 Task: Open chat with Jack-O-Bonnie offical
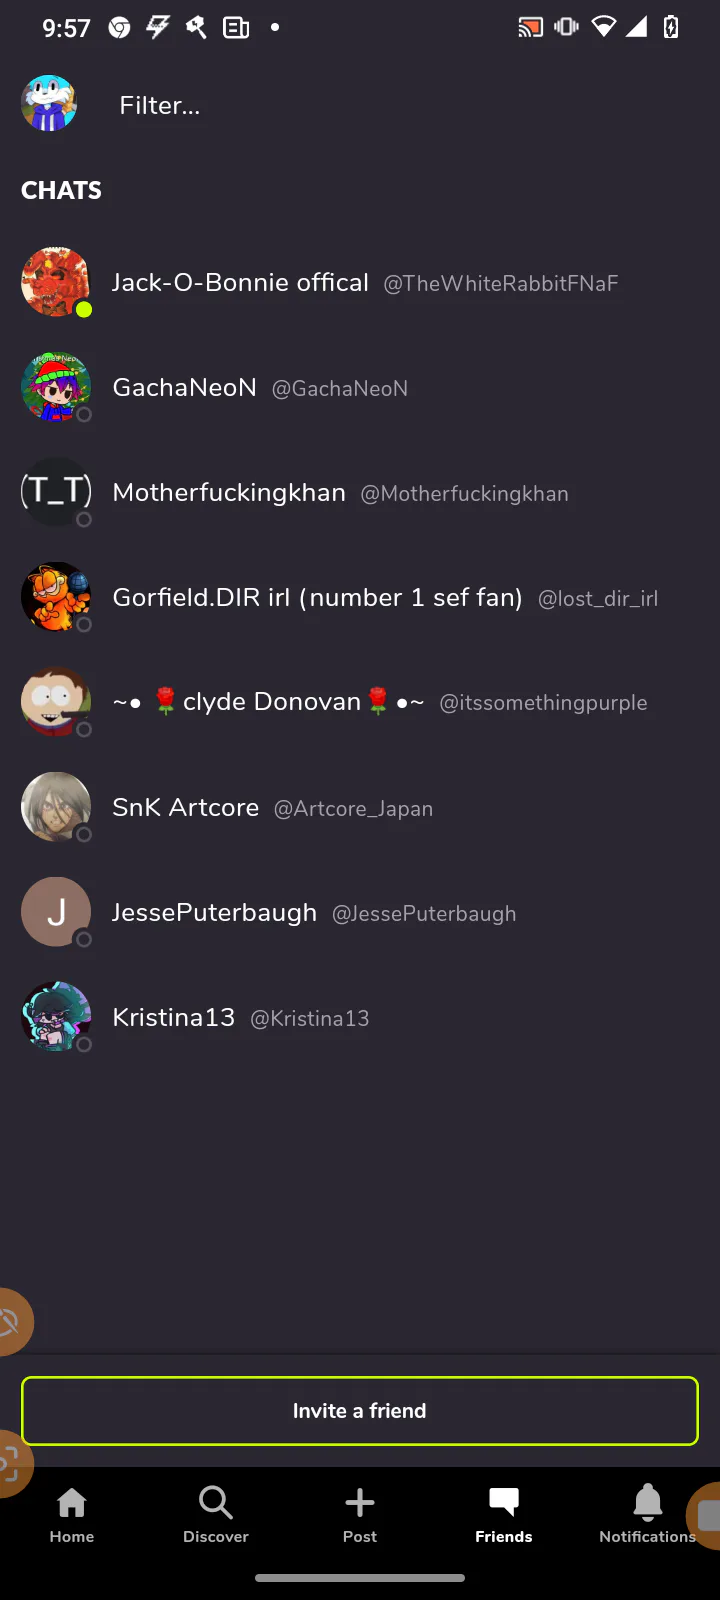point(360,283)
